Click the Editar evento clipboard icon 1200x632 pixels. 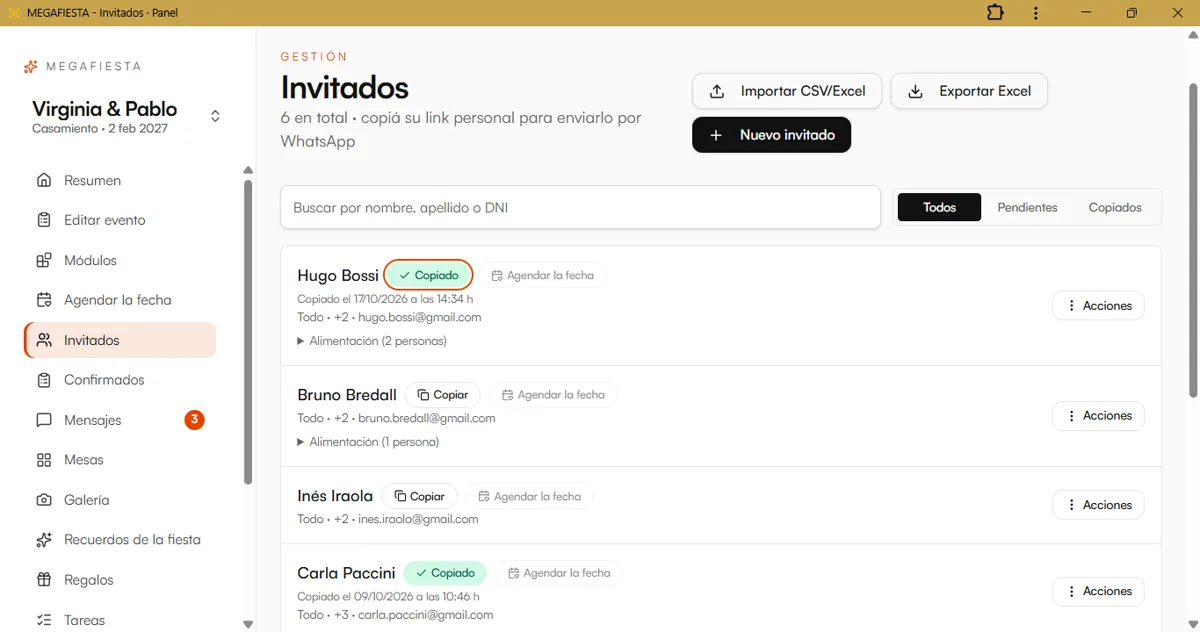pos(44,220)
